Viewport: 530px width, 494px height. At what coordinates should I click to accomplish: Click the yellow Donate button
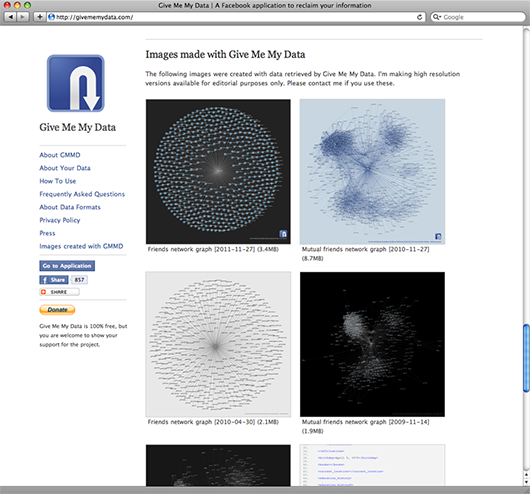click(x=57, y=310)
